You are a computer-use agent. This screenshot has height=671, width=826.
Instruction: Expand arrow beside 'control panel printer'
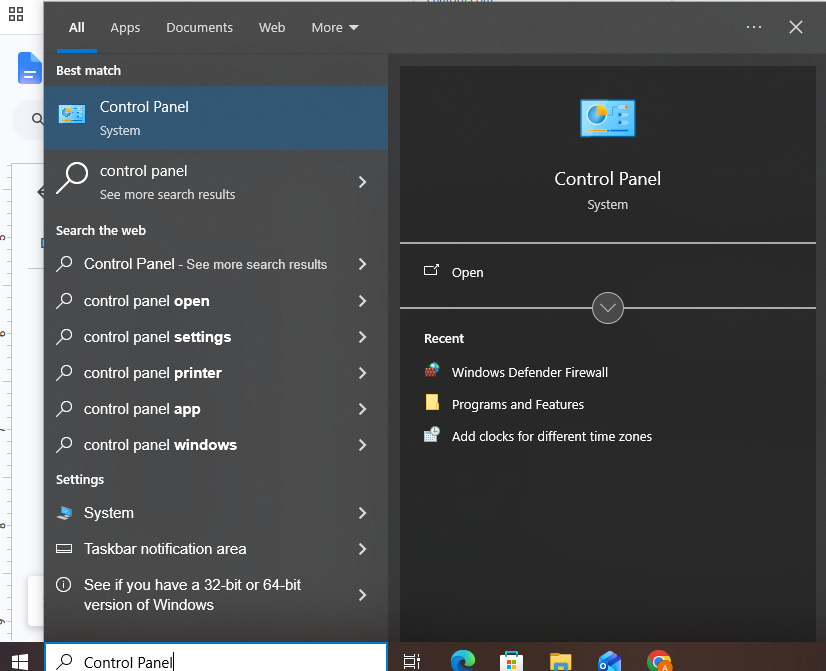[x=362, y=373]
